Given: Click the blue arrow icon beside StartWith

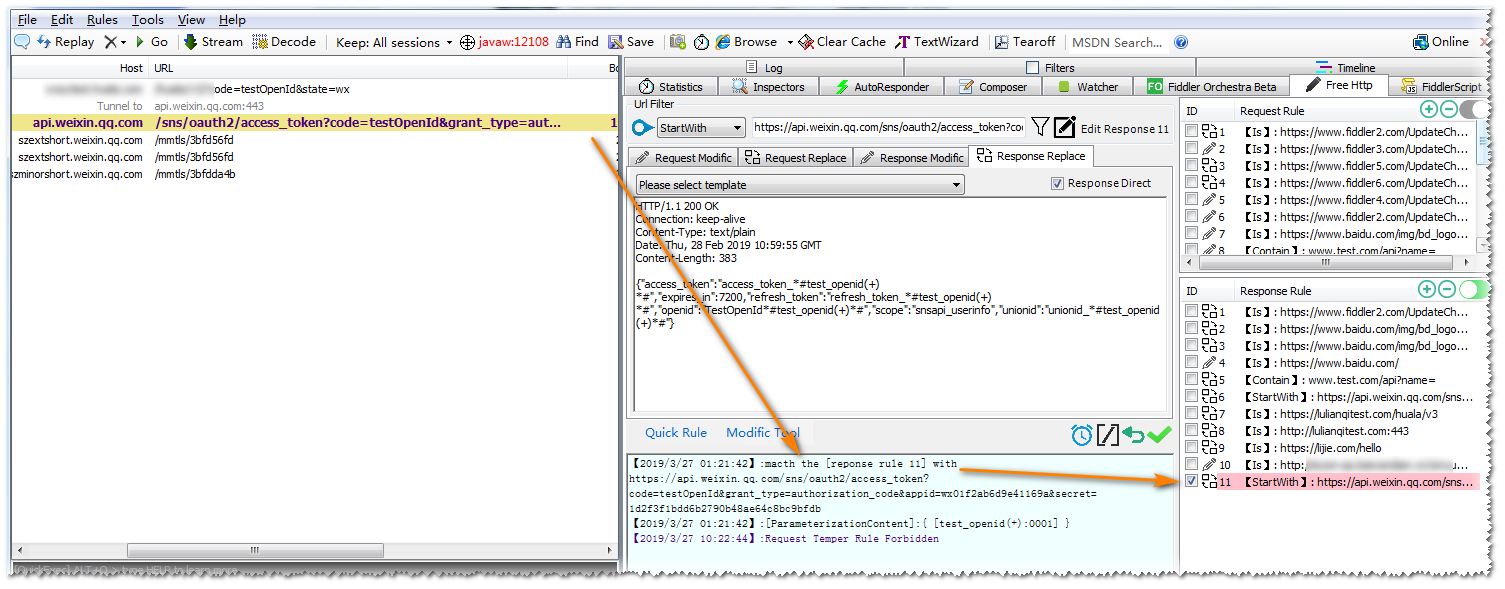Looking at the screenshot, I should (x=644, y=128).
